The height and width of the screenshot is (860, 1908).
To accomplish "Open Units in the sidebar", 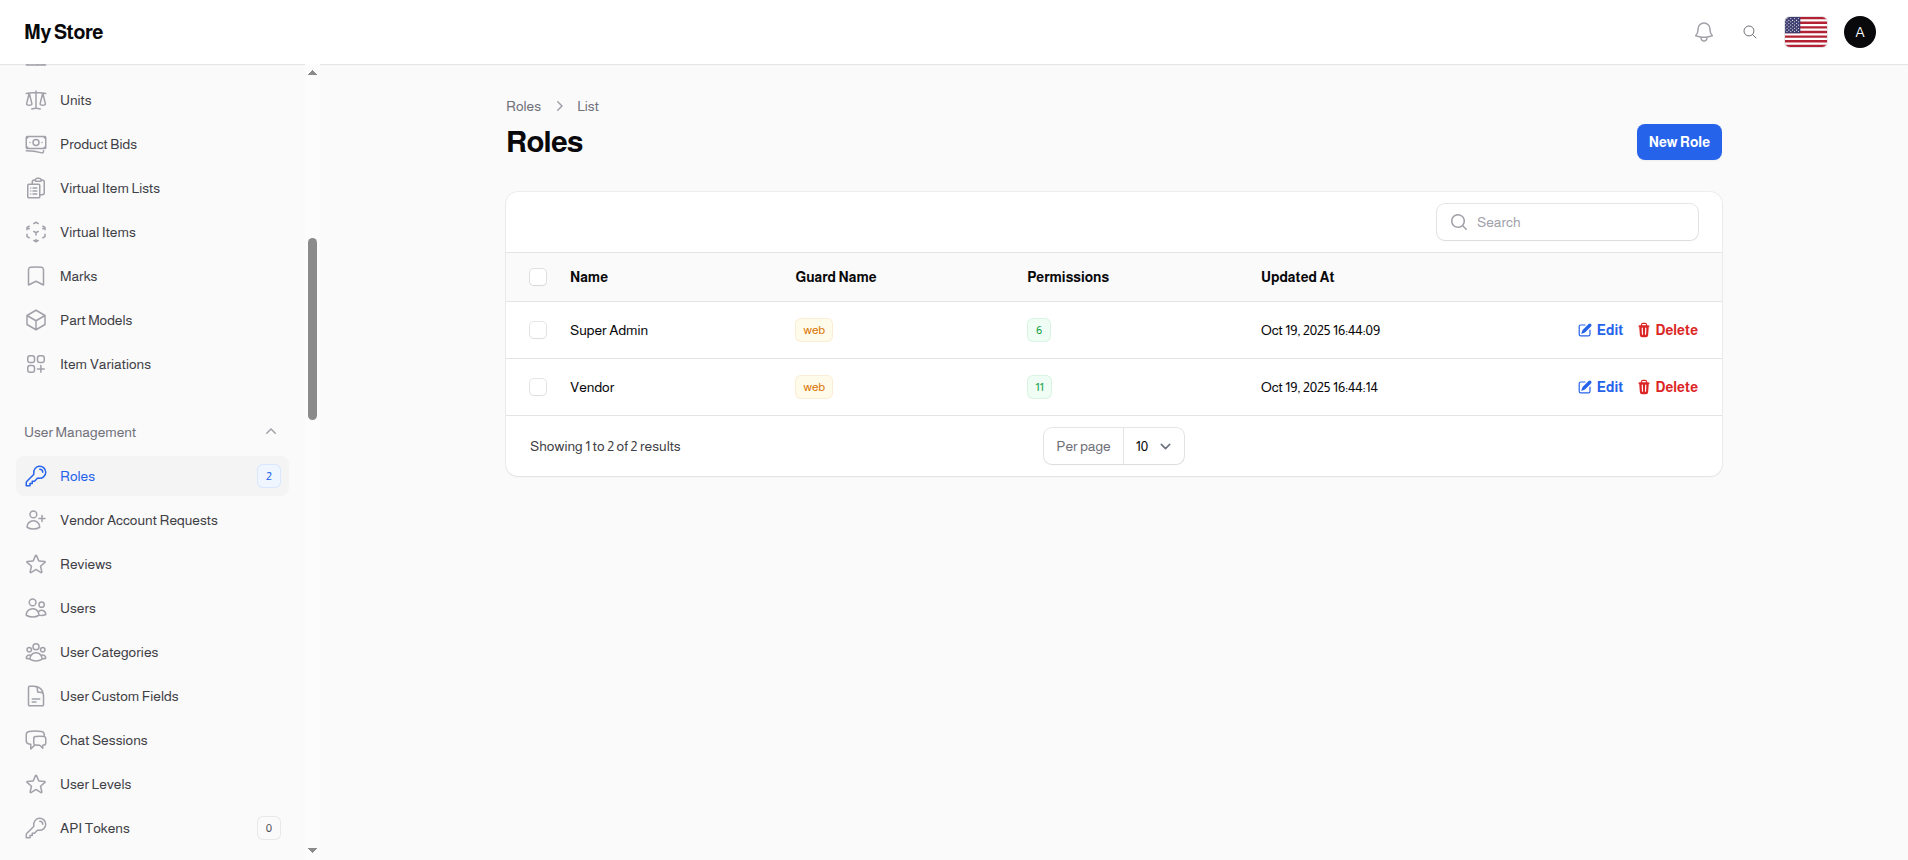I will click(152, 100).
